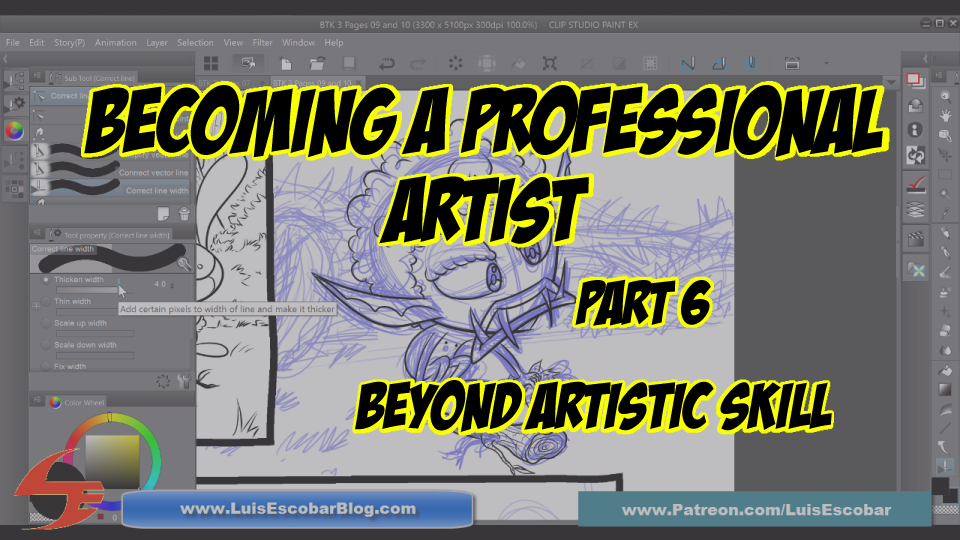Select the Correct line width sub tool
The width and height of the screenshot is (960, 540).
coord(110,190)
